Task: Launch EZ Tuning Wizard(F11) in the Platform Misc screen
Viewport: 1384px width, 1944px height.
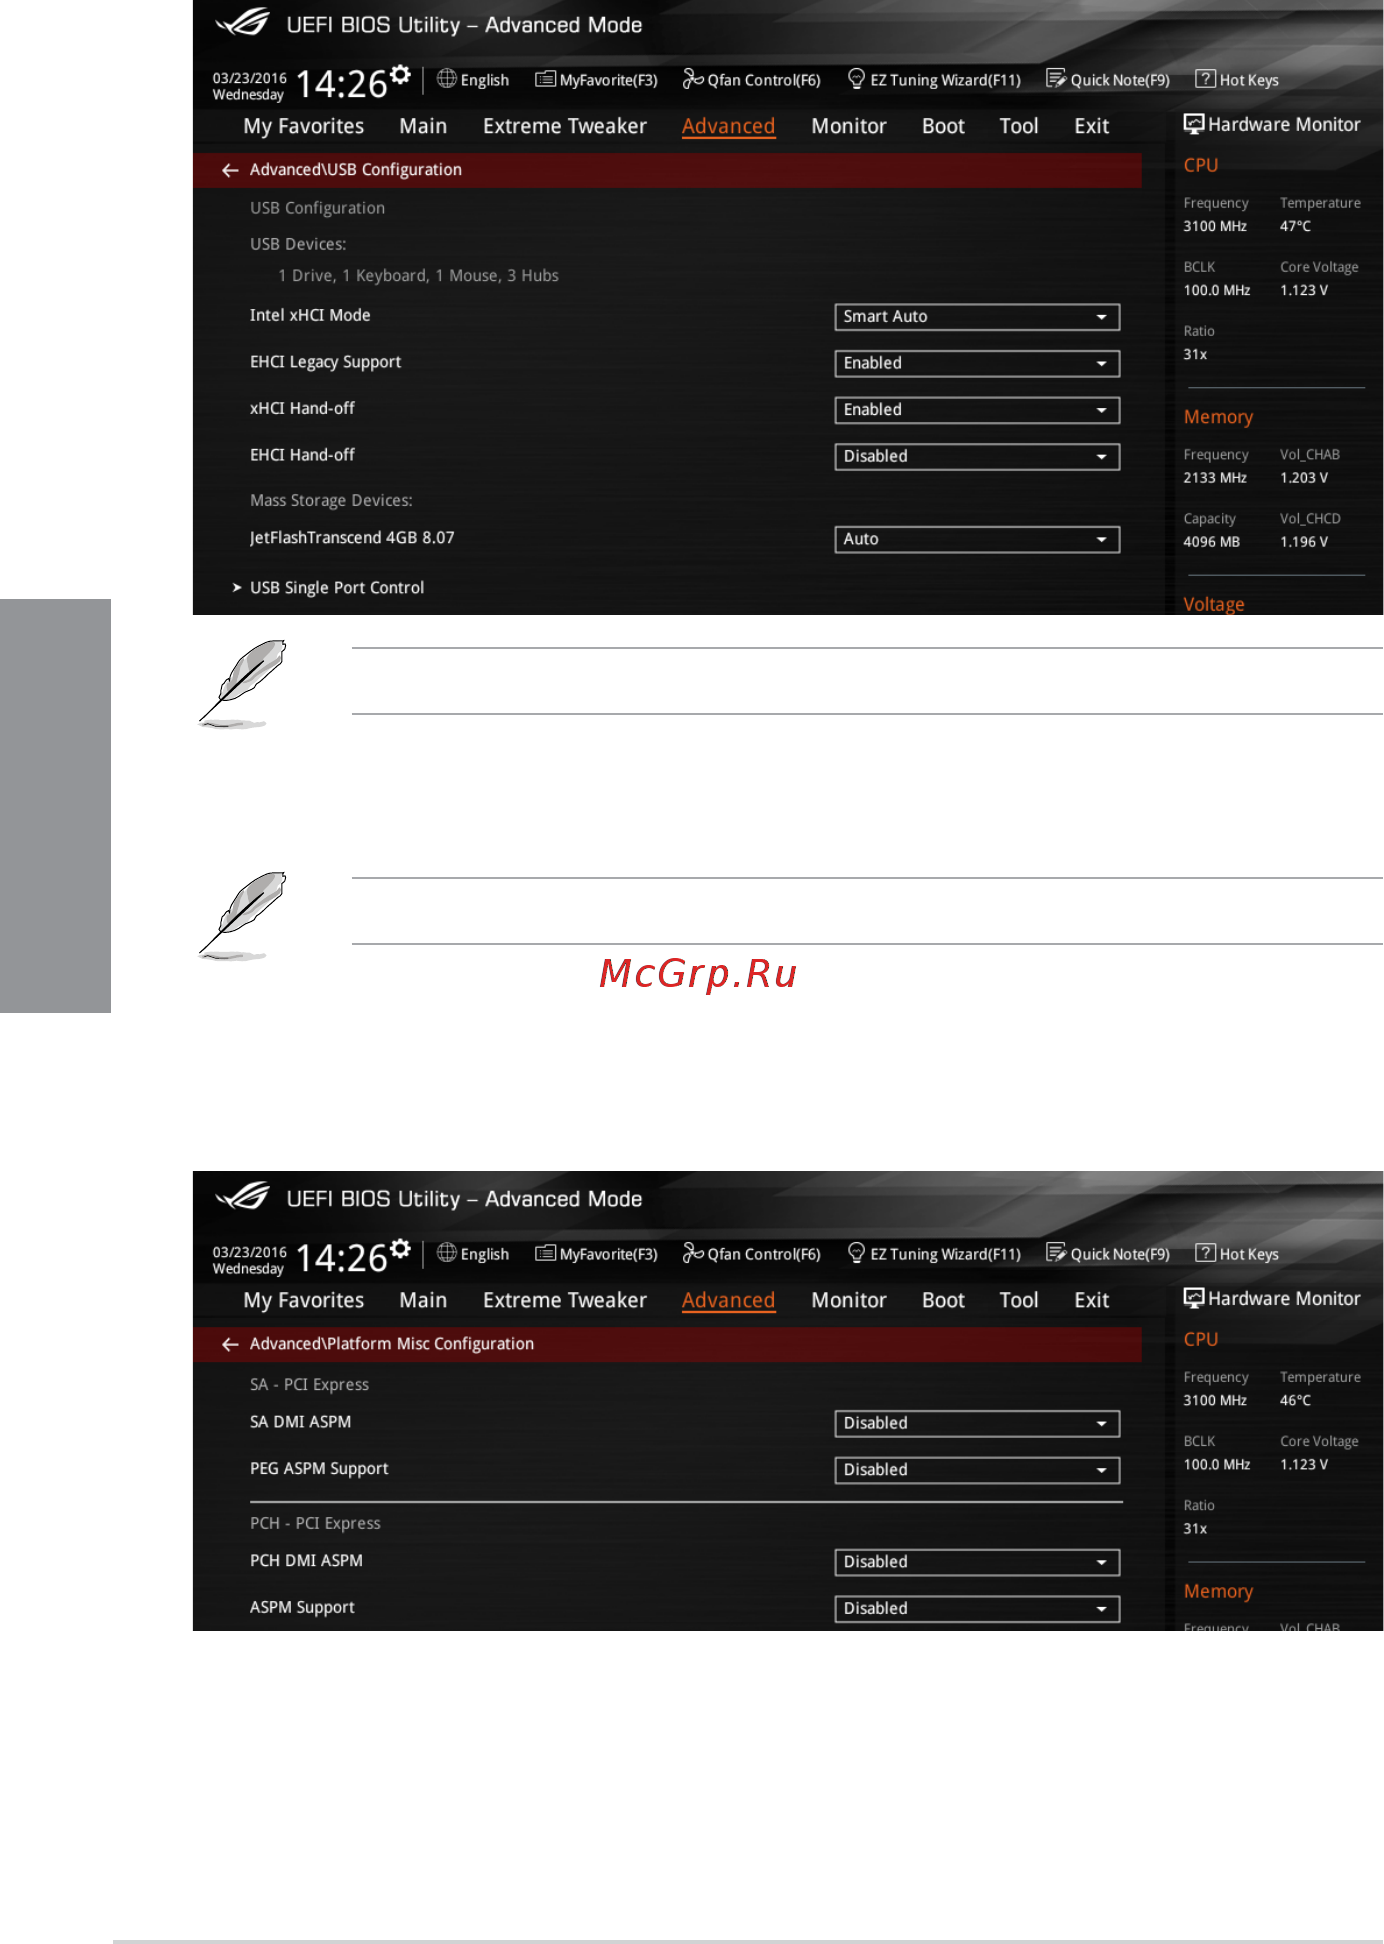Action: 934,1253
